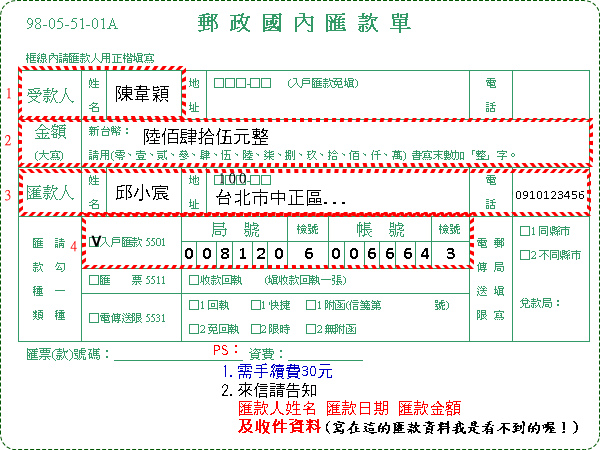
Task: Click the empty payee postal code boxes
Action: [242, 83]
